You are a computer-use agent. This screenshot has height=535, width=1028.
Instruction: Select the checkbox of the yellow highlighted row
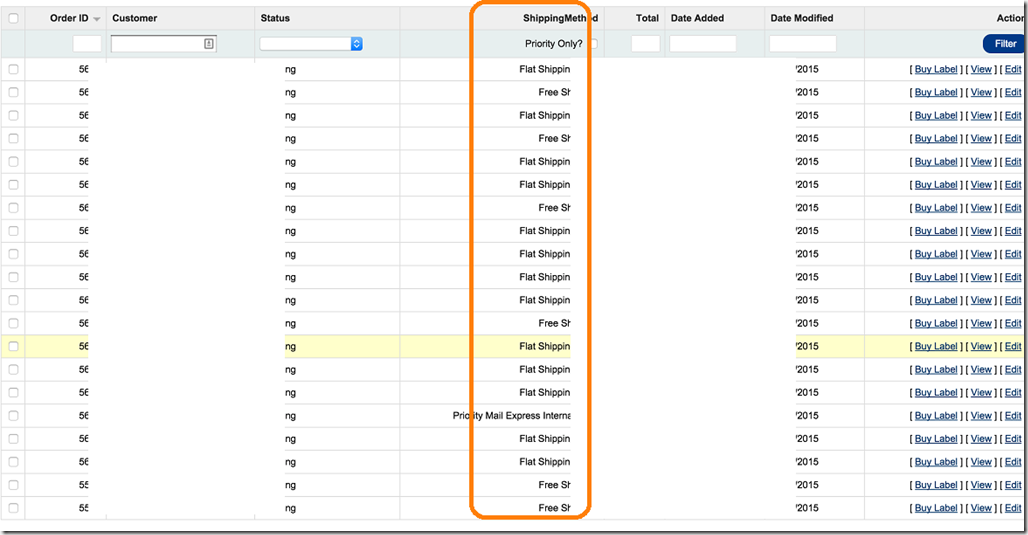(13, 346)
